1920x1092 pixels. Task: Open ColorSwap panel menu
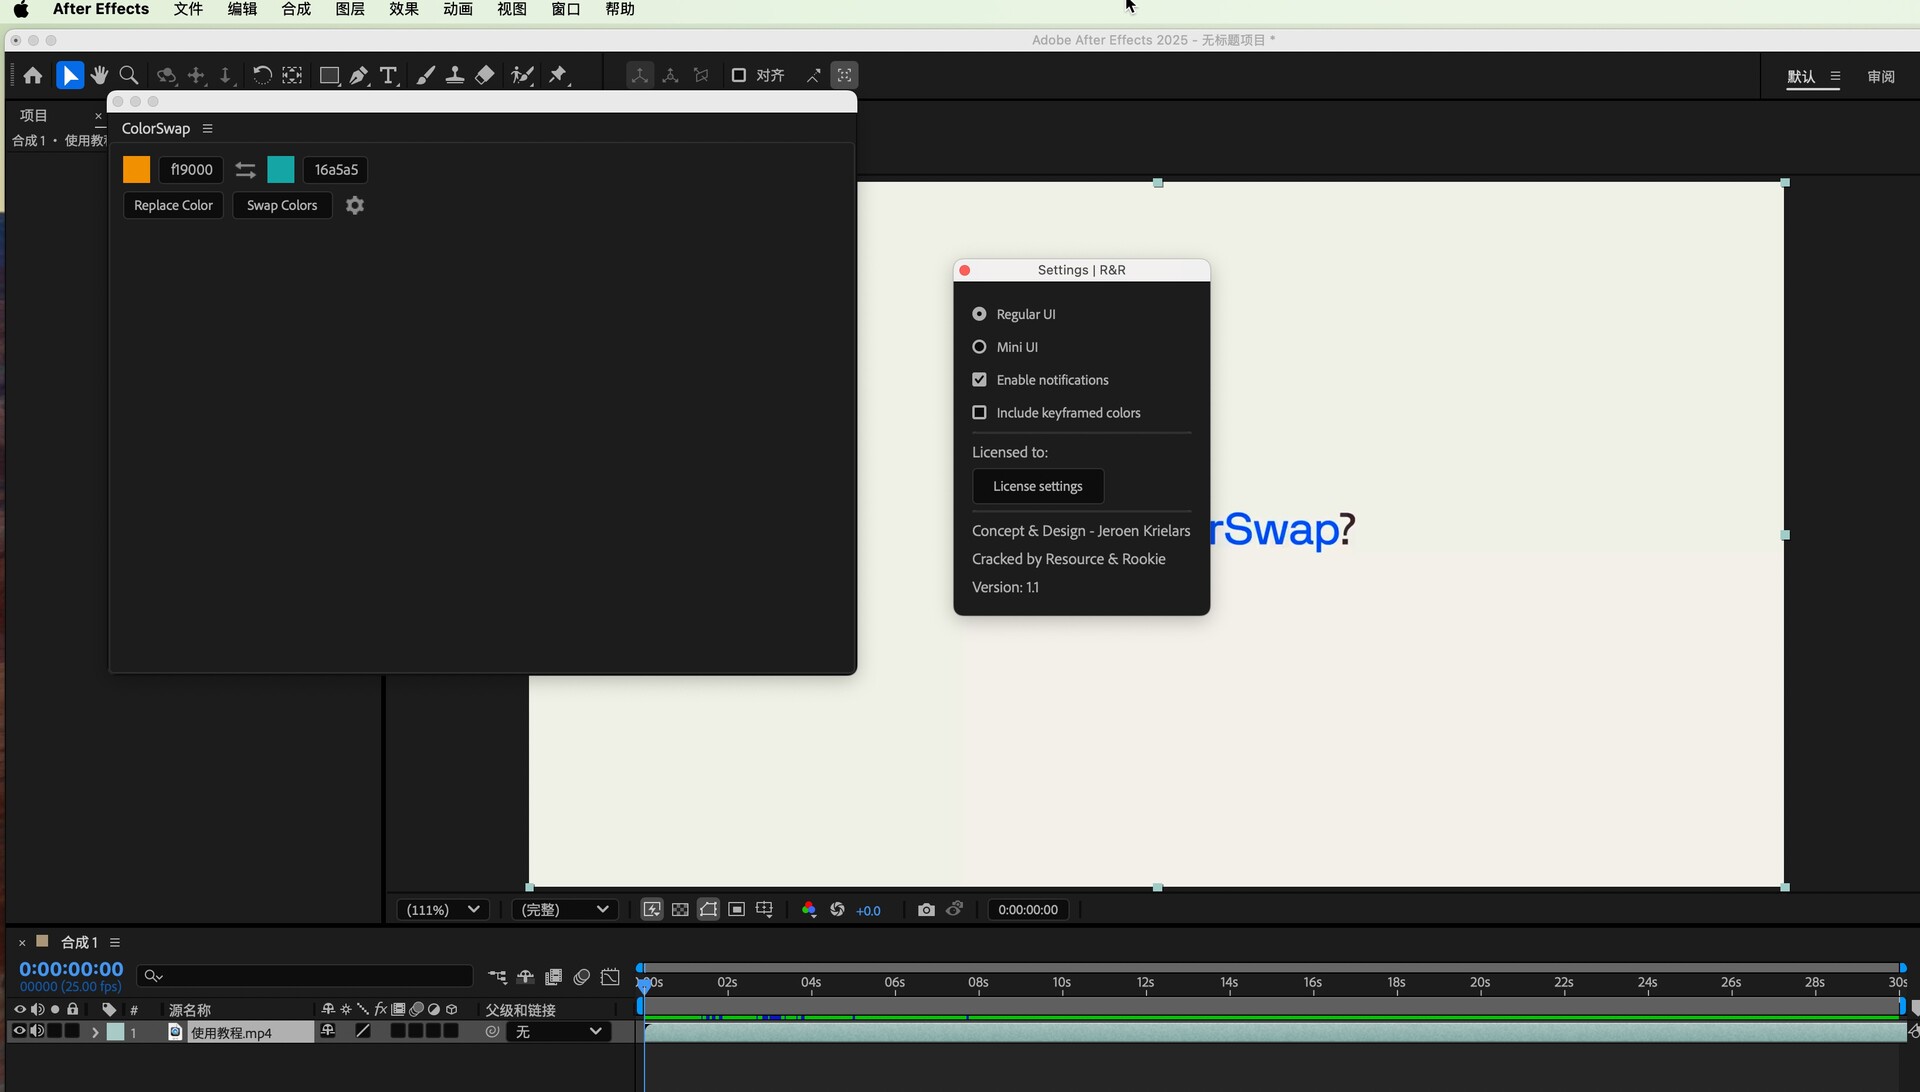coord(207,129)
